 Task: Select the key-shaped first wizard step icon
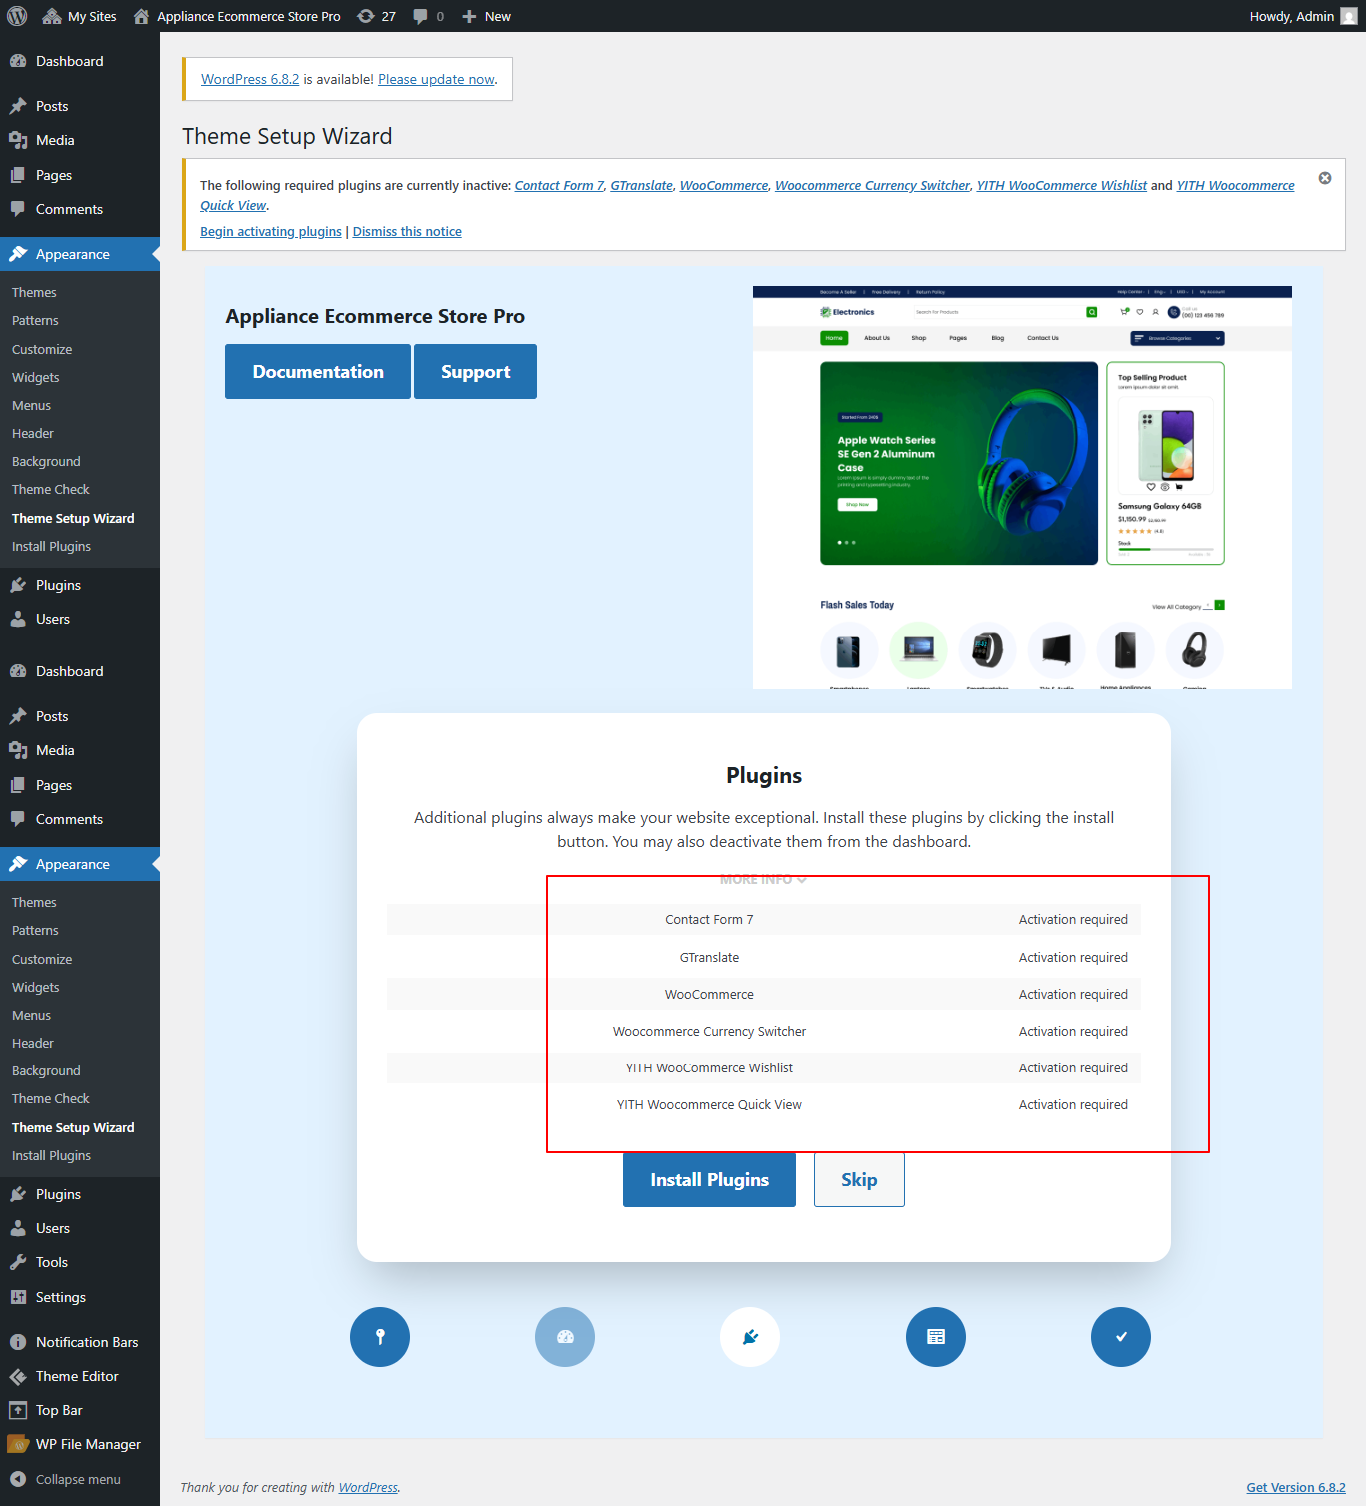click(380, 1337)
